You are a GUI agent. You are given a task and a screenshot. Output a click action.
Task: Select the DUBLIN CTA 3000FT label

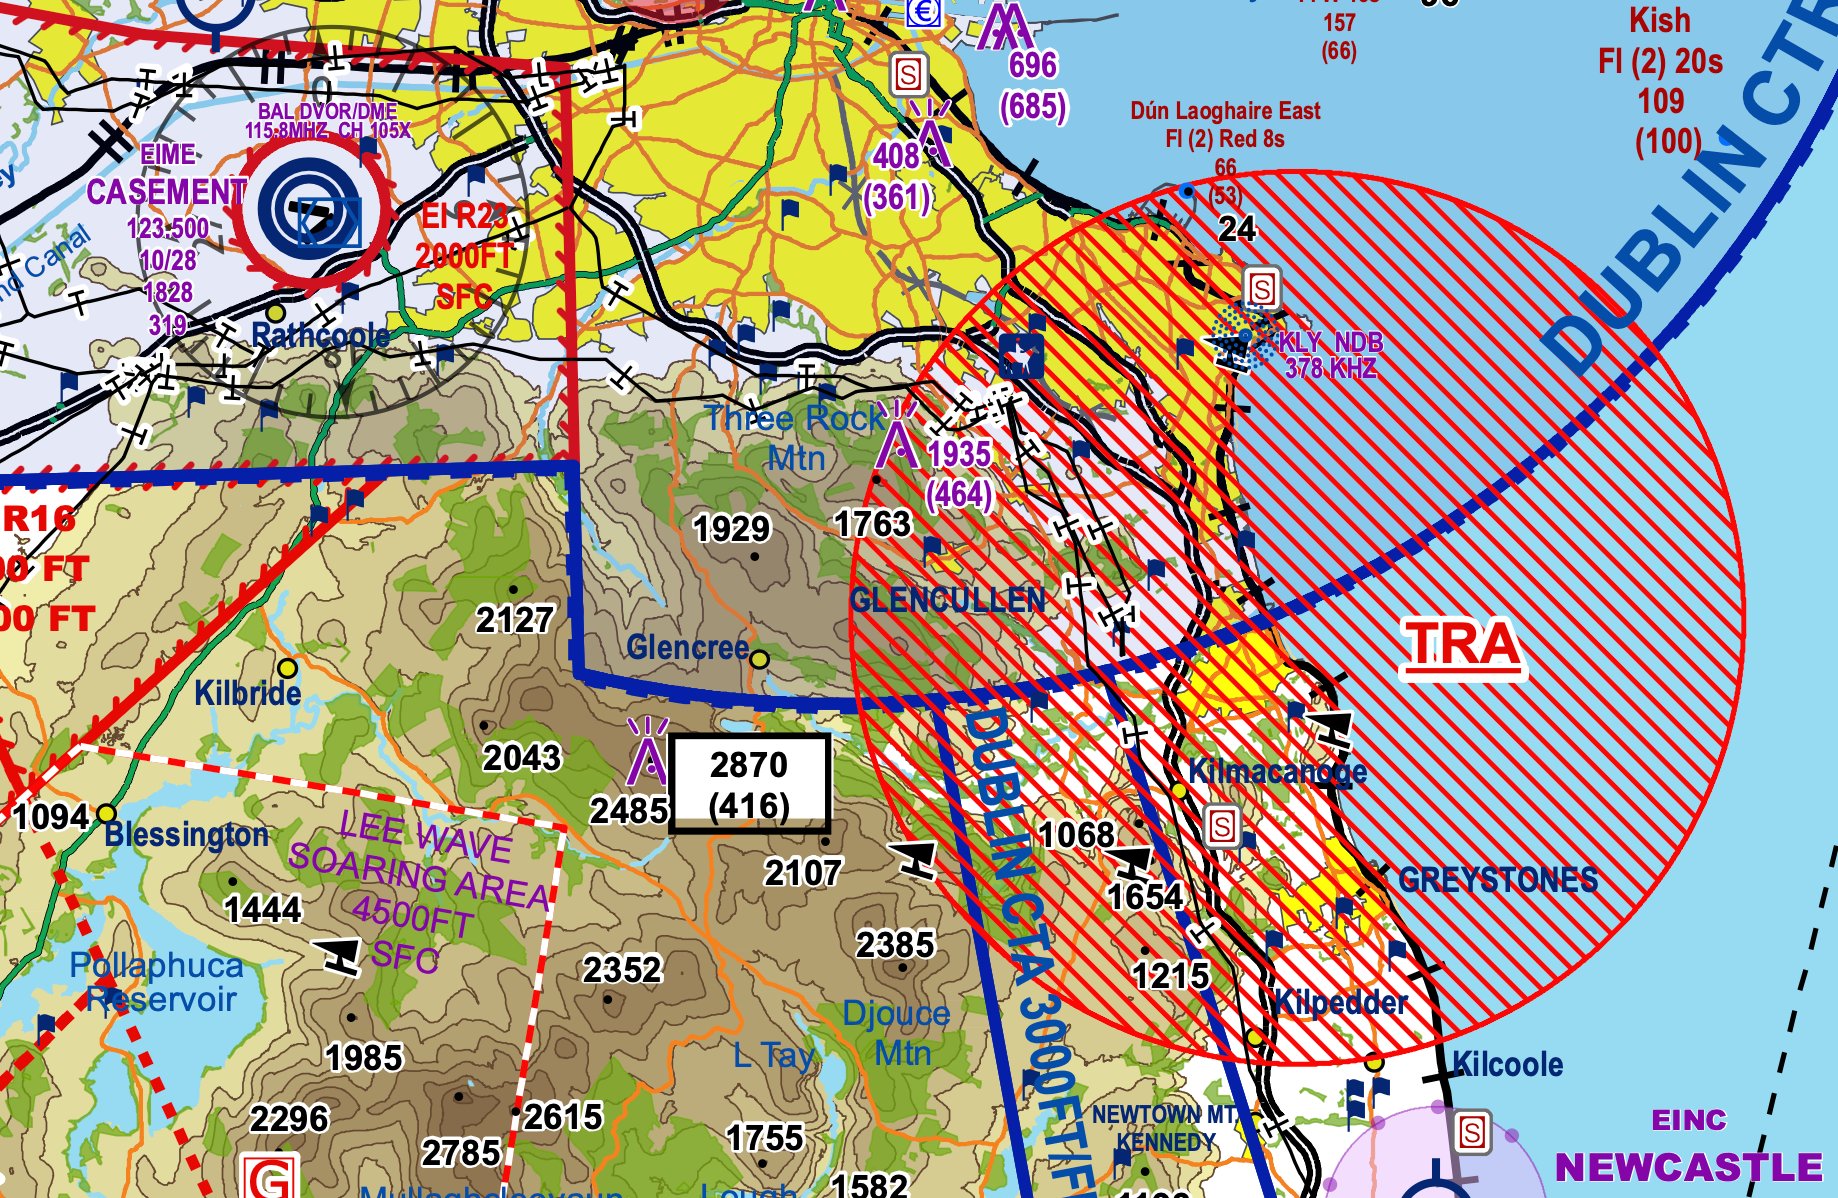coord(1030,950)
